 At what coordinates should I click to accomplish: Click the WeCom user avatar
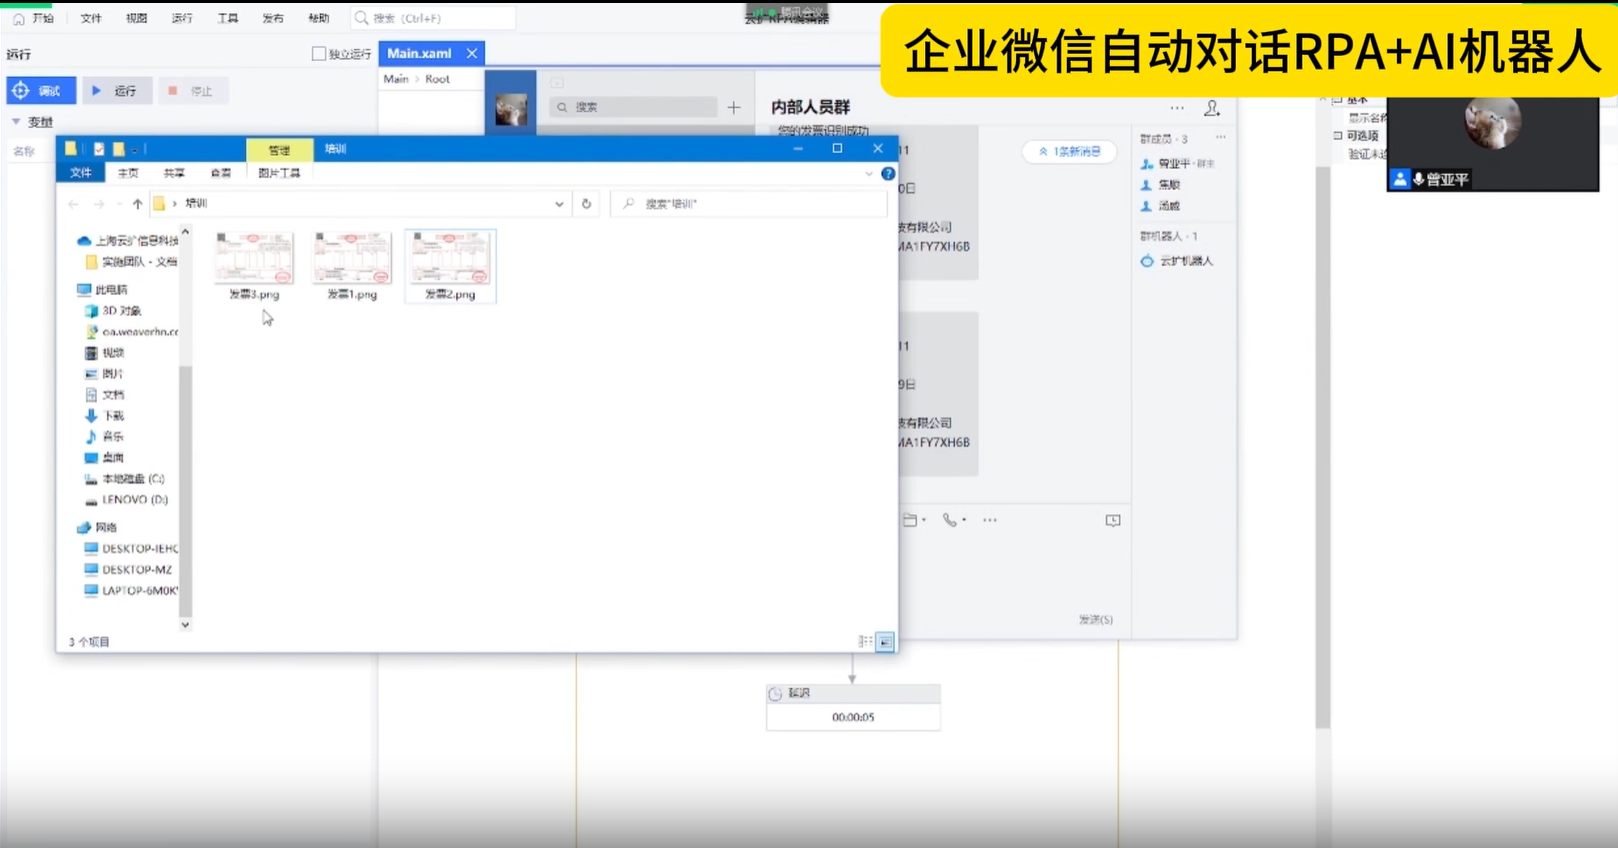point(511,109)
